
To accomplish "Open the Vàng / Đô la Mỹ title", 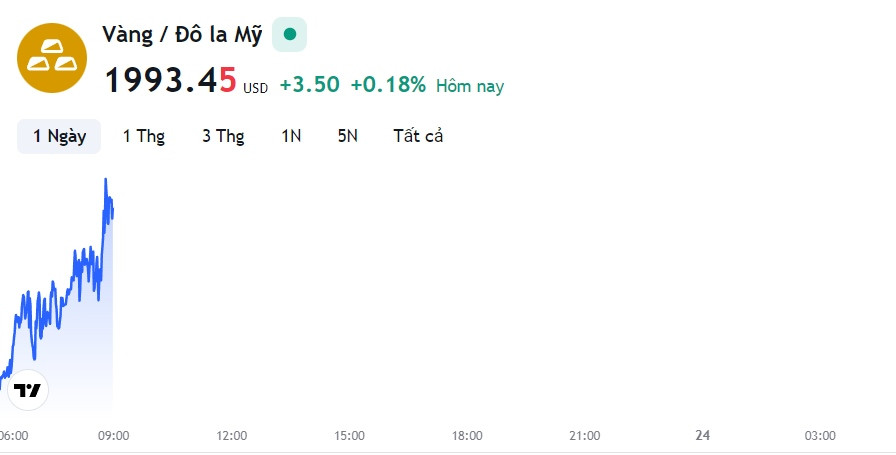I will pos(182,35).
